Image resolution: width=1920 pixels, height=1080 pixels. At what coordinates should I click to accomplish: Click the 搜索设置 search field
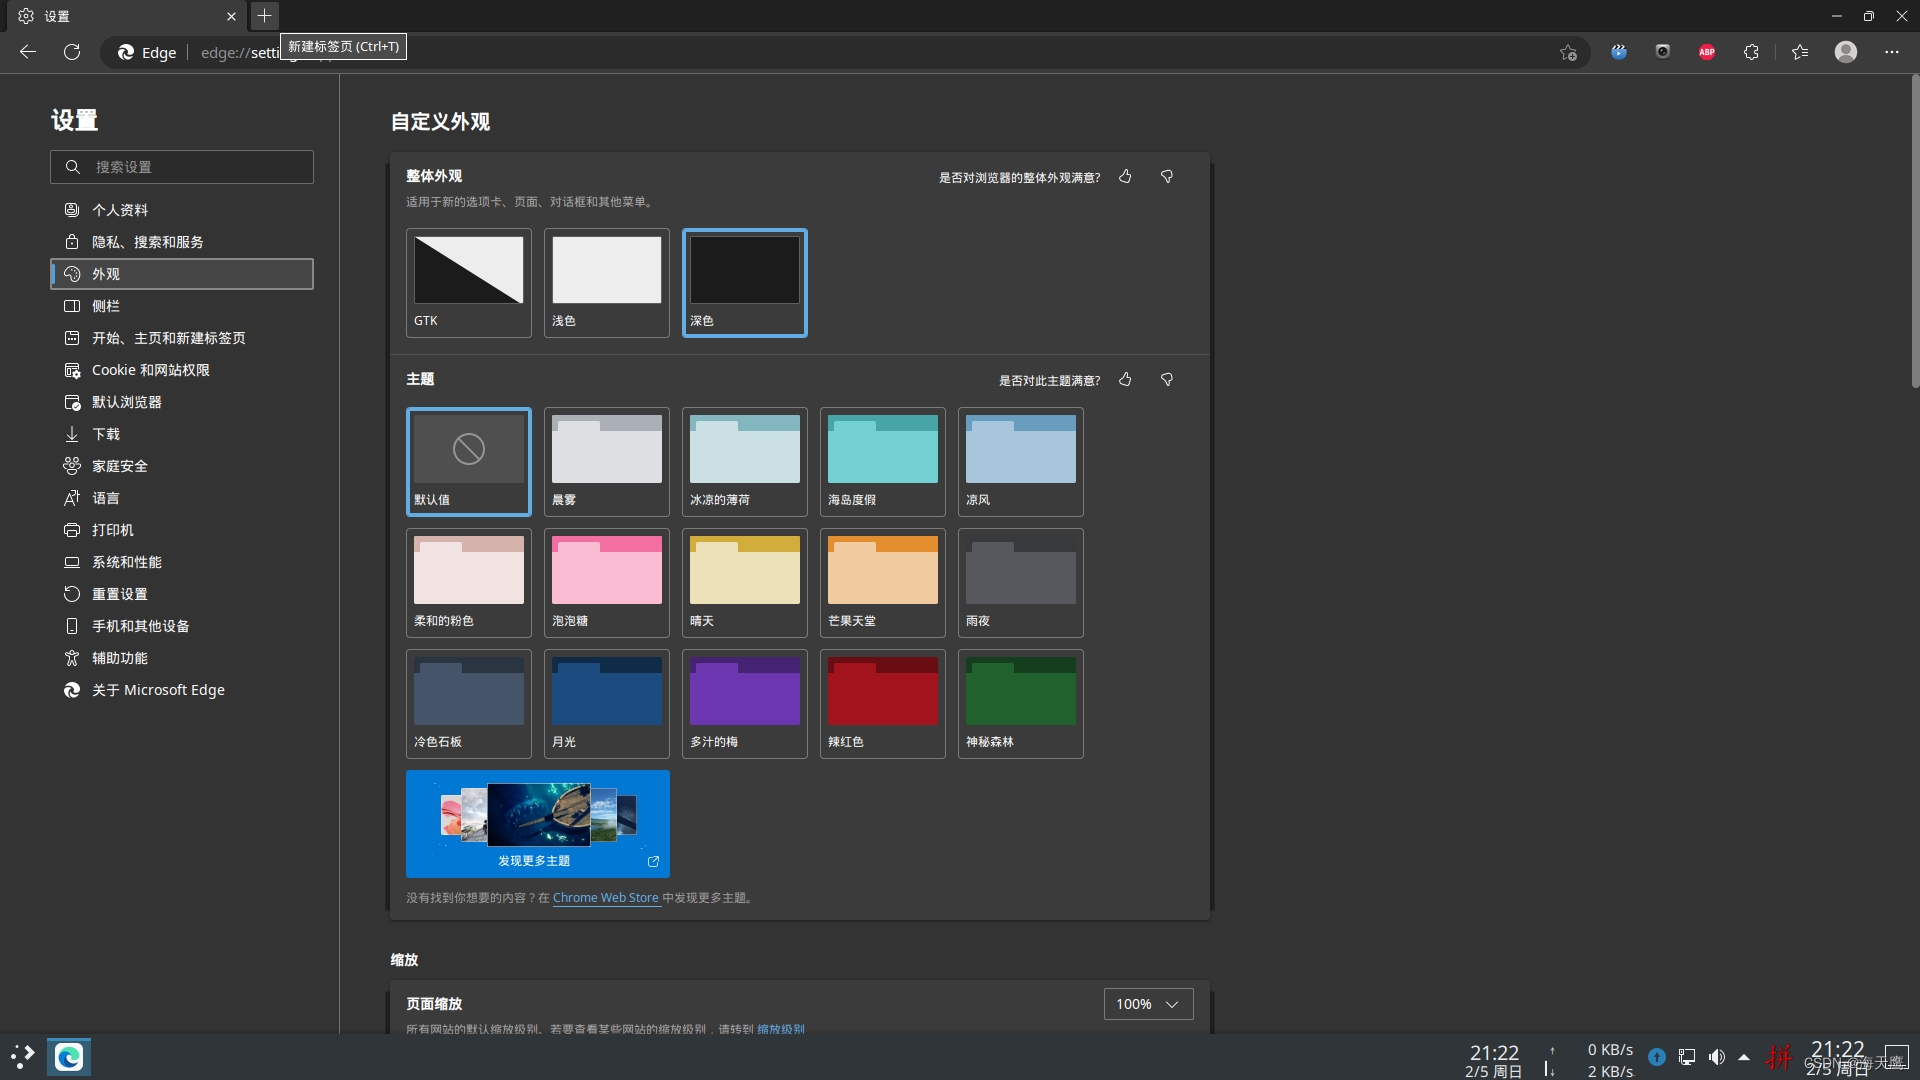tap(182, 167)
